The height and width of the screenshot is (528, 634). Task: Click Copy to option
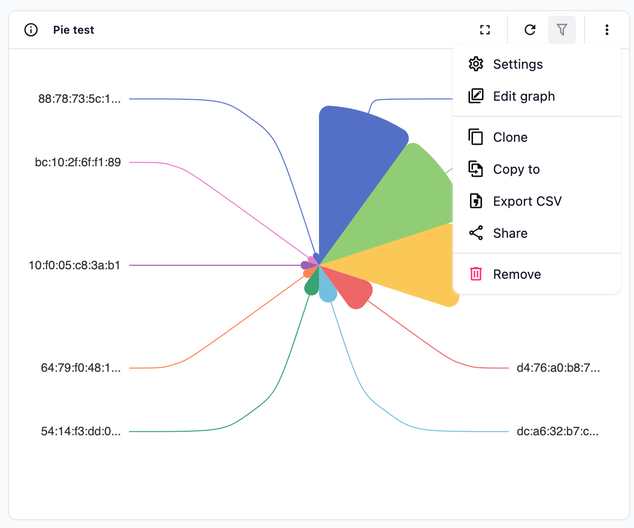[x=516, y=169]
